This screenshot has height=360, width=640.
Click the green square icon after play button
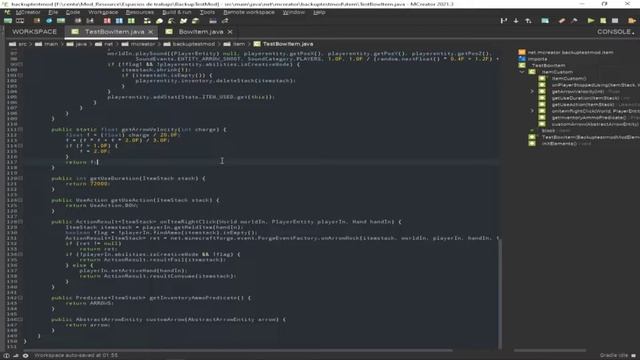tap(603, 20)
